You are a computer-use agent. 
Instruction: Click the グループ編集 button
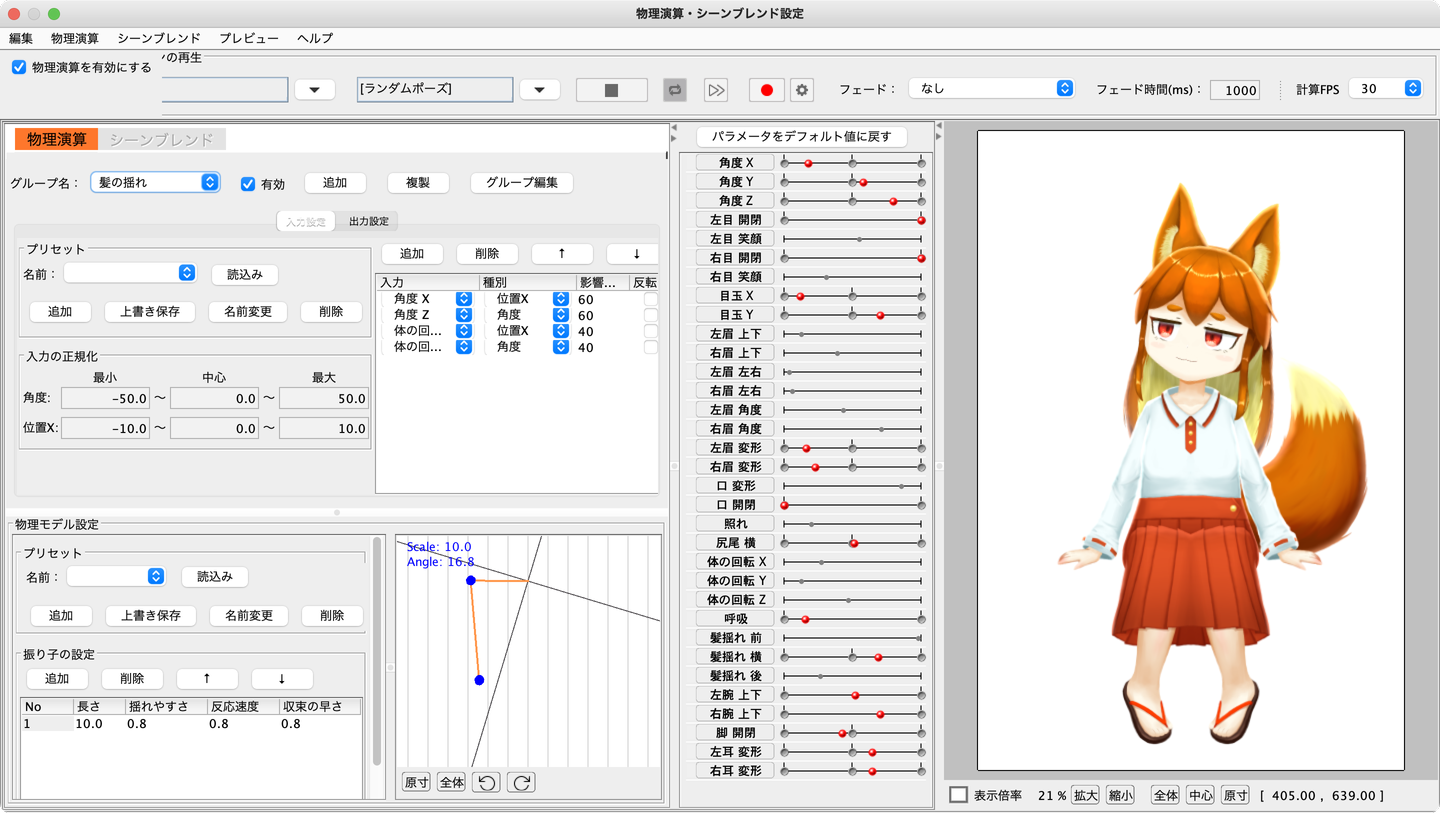coord(522,183)
